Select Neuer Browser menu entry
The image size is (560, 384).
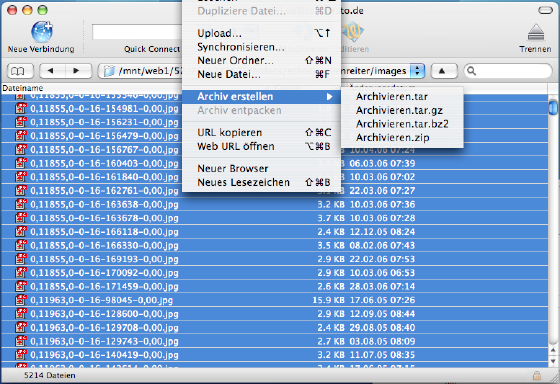click(261, 169)
